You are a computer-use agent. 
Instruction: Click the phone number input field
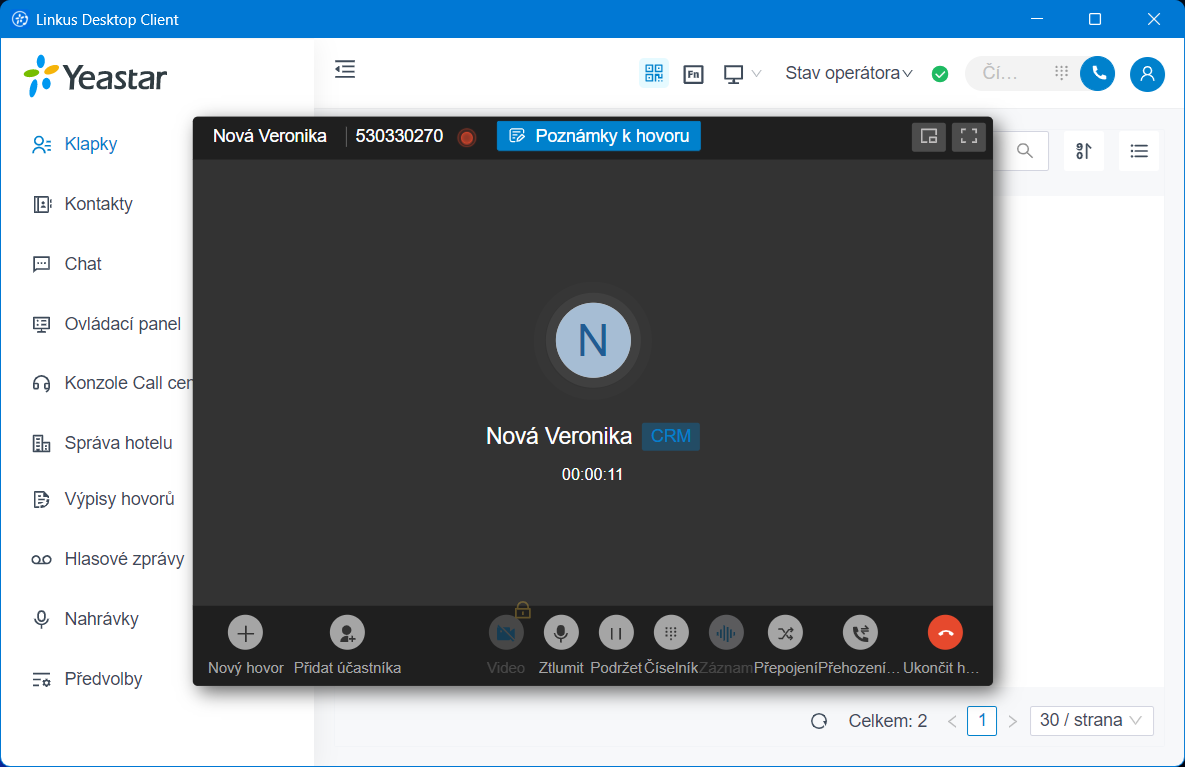click(1010, 73)
